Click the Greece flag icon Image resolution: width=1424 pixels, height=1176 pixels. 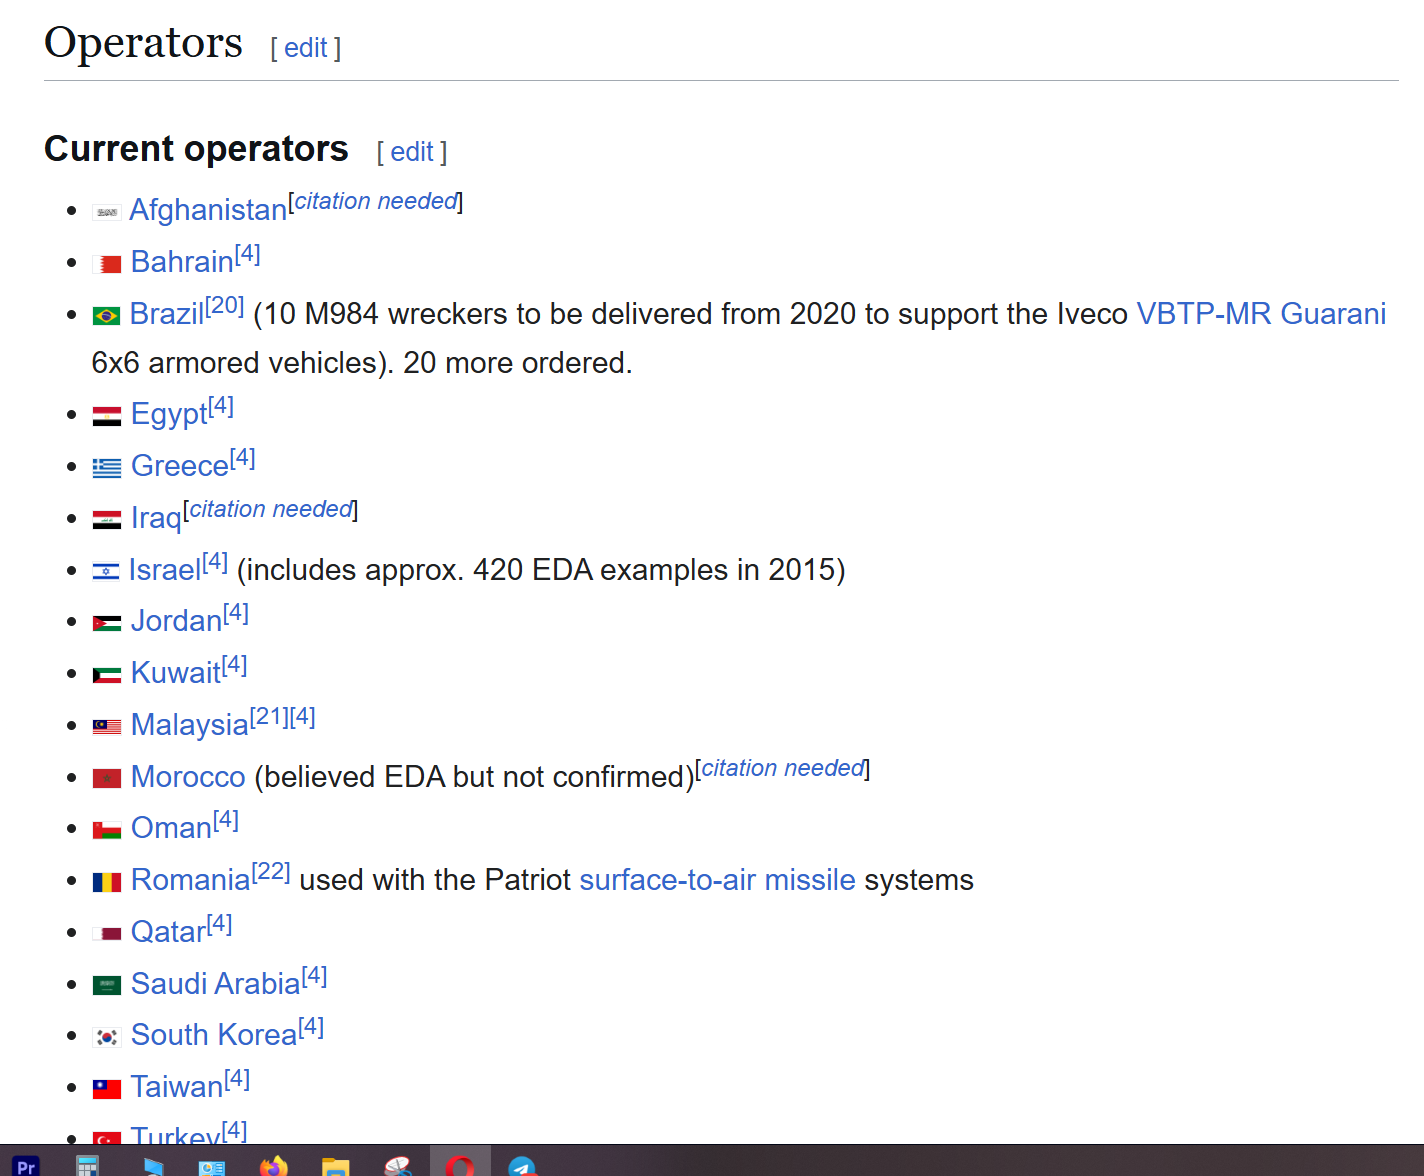107,468
